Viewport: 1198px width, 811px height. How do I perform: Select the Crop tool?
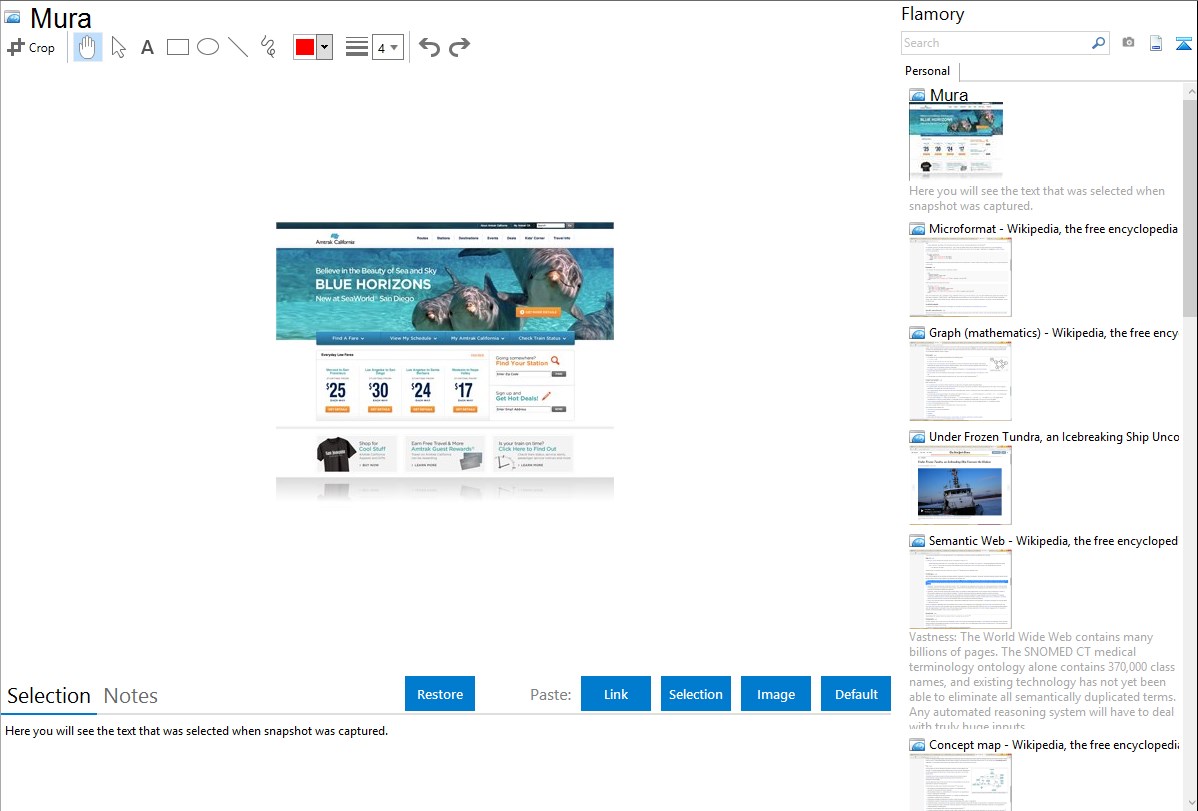point(31,47)
